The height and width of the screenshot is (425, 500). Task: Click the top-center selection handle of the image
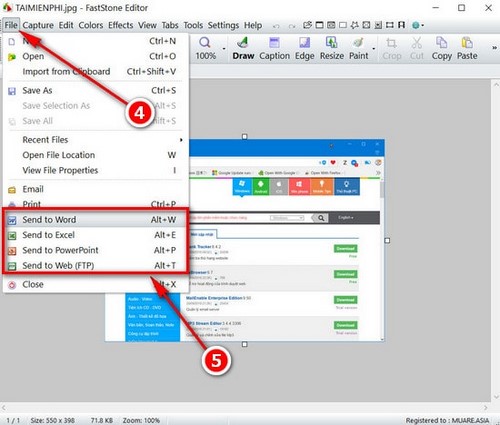click(x=245, y=137)
